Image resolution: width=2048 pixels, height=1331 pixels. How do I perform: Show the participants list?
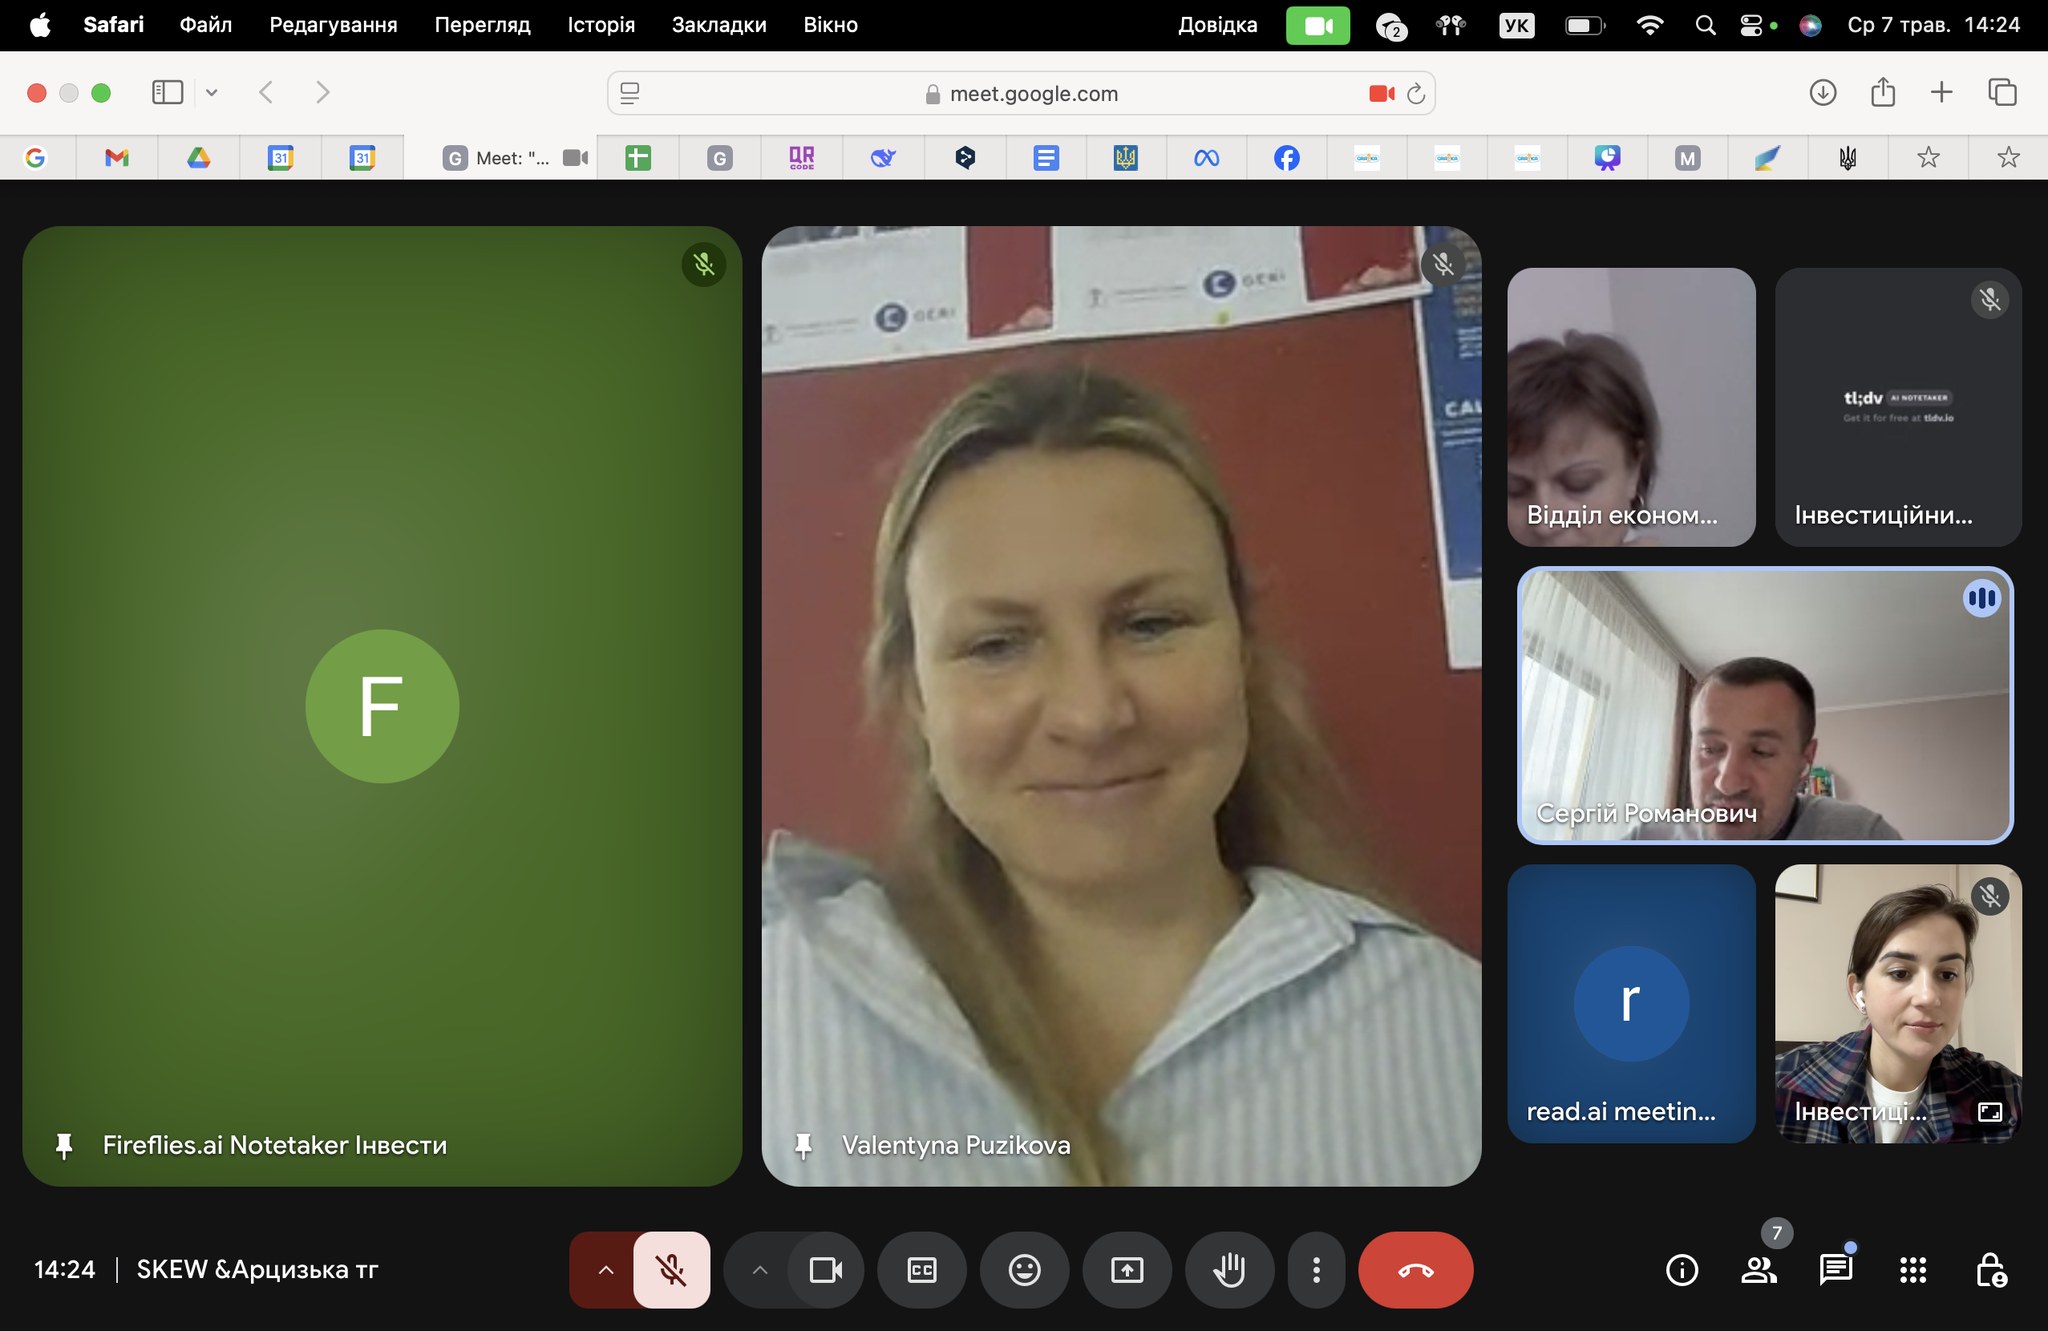tap(1759, 1270)
